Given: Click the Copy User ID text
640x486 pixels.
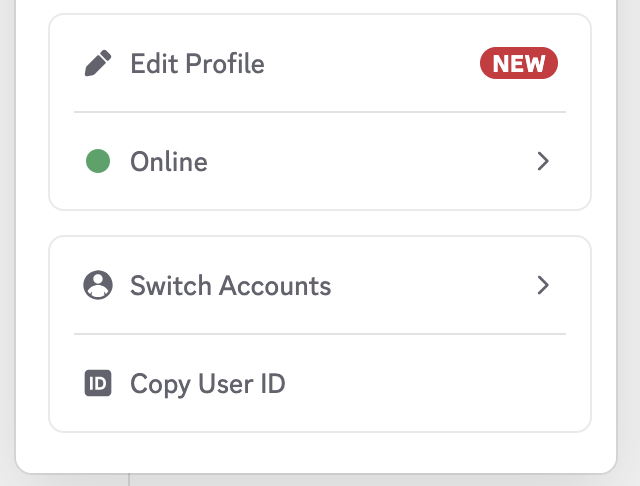Looking at the screenshot, I should (x=208, y=383).
